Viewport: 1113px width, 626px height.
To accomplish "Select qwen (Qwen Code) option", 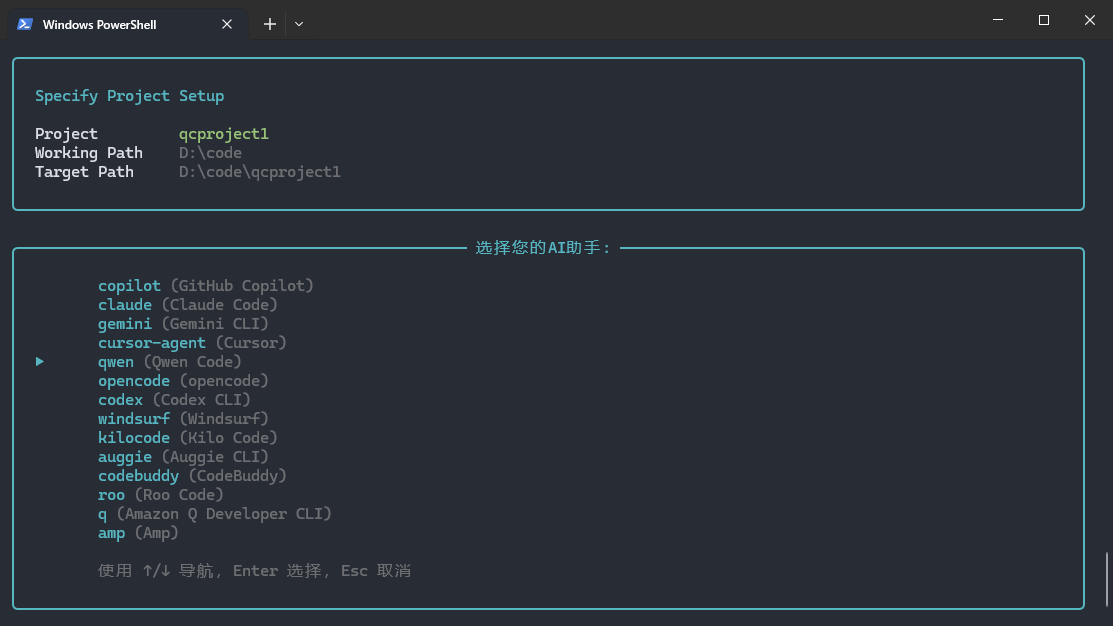I will coord(115,361).
